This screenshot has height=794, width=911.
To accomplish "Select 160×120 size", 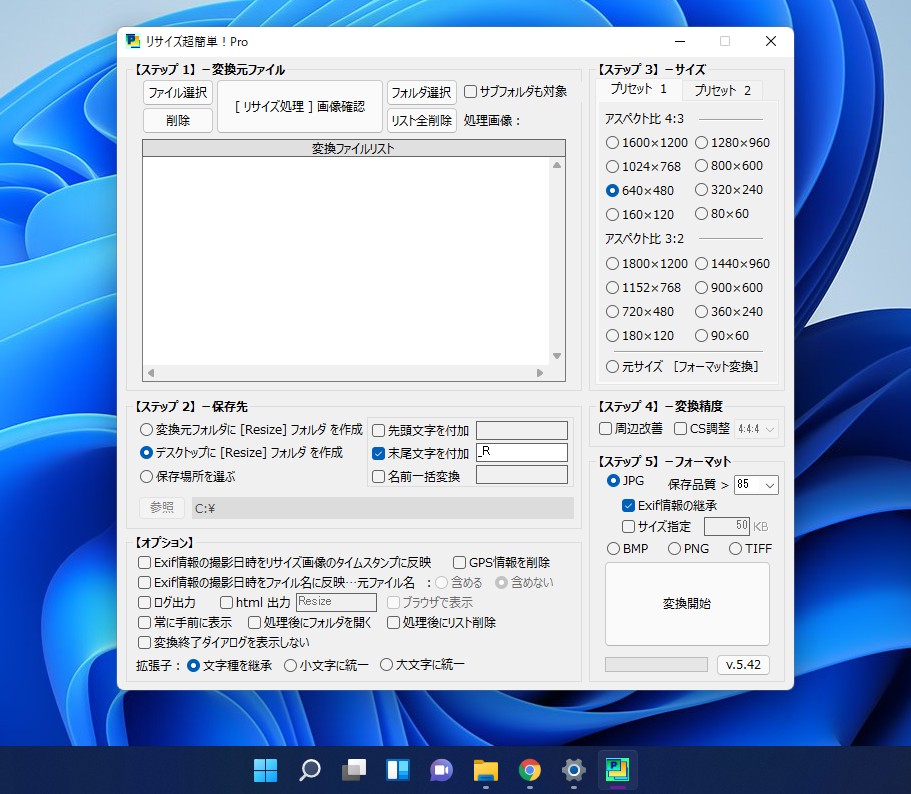I will tap(640, 214).
